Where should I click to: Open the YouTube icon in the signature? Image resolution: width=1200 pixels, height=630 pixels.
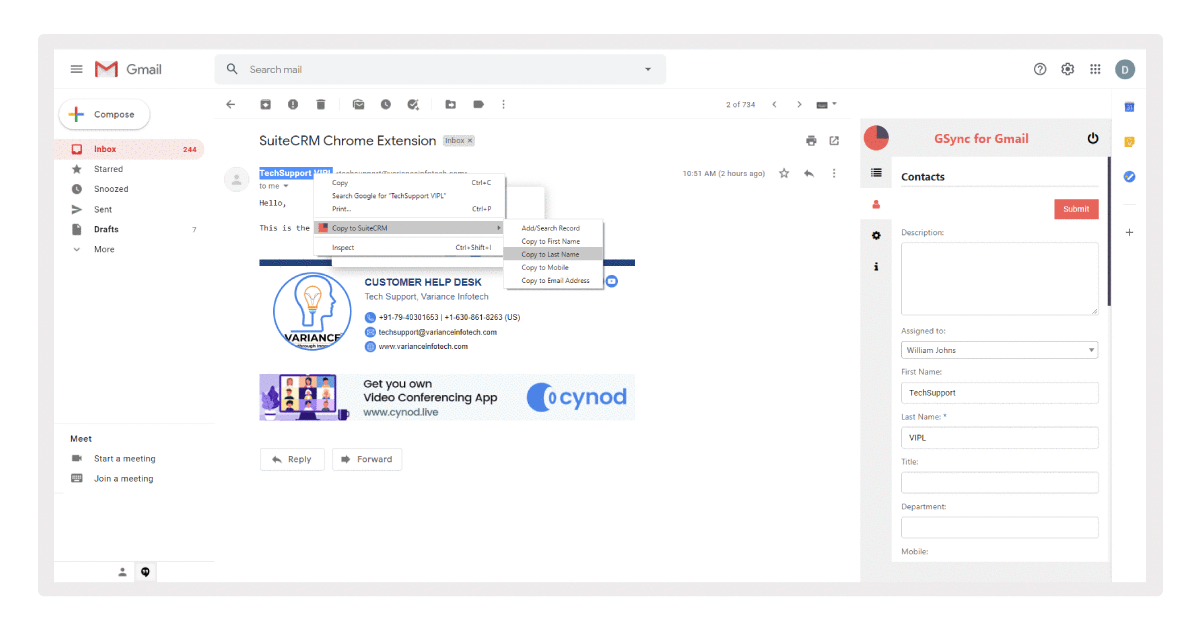pyautogui.click(x=611, y=281)
